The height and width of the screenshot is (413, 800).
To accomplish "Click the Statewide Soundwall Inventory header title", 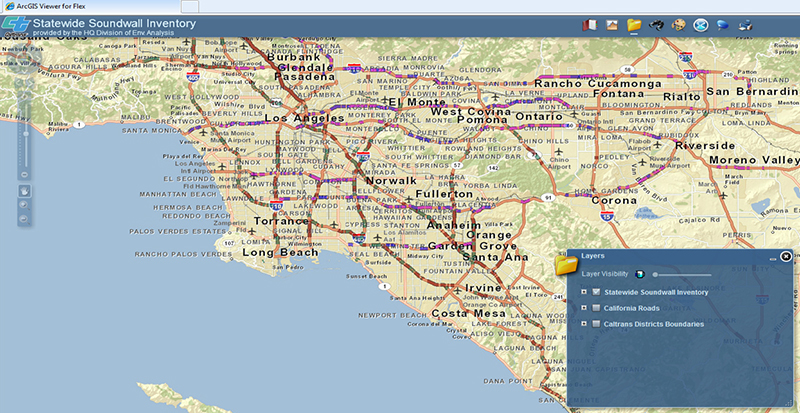I will point(114,23).
